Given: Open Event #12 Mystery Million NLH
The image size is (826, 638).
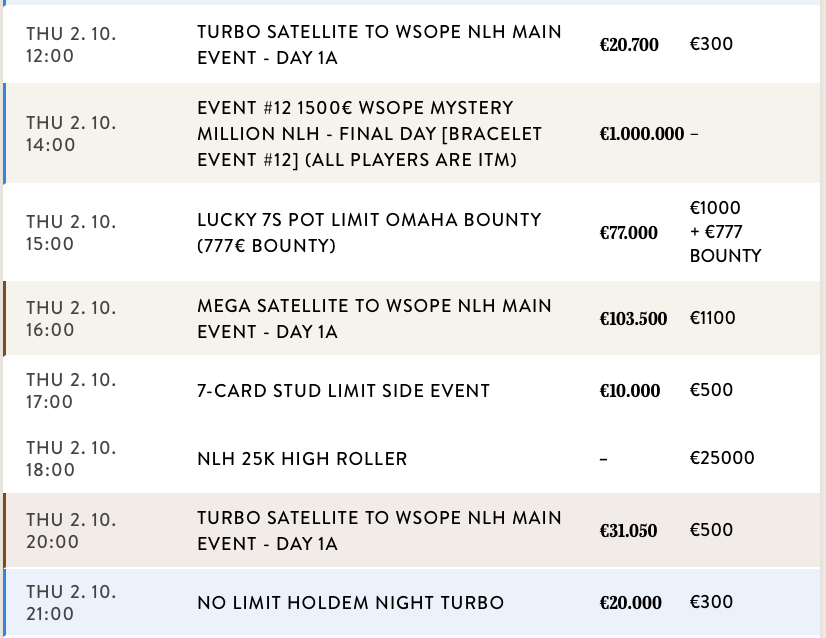Looking at the screenshot, I should pyautogui.click(x=370, y=133).
